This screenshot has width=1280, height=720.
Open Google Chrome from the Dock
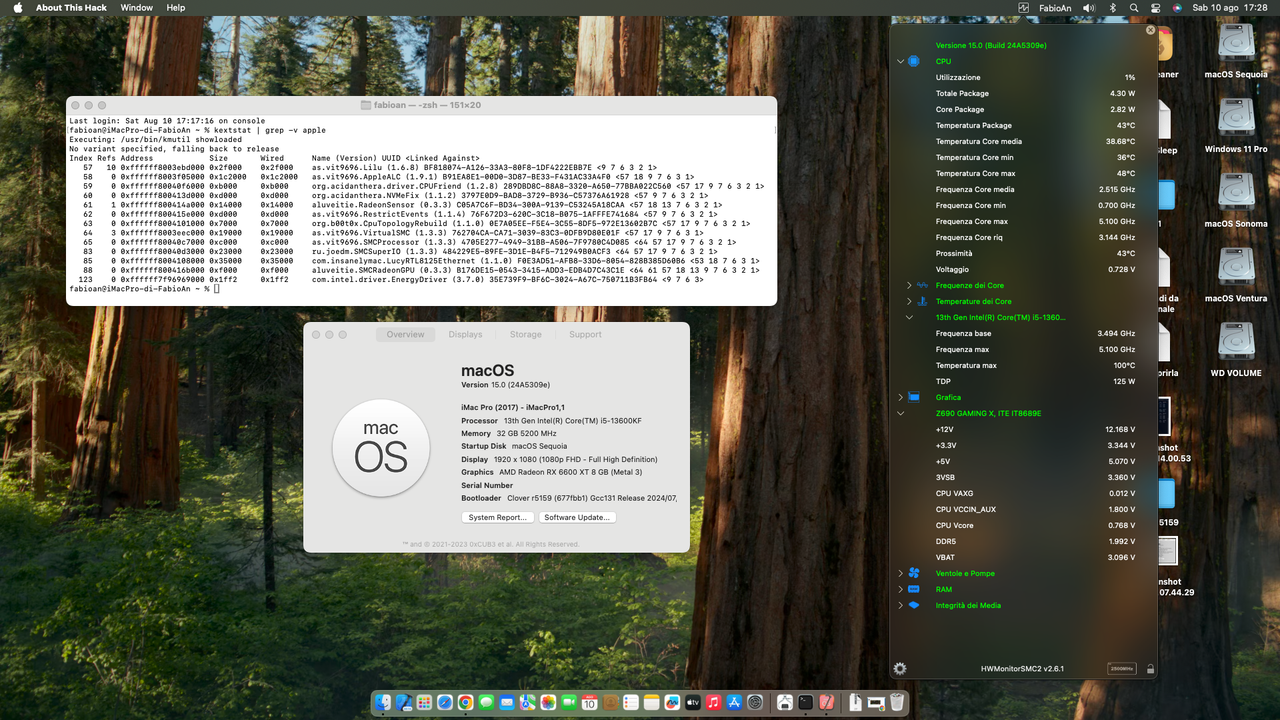pyautogui.click(x=466, y=703)
